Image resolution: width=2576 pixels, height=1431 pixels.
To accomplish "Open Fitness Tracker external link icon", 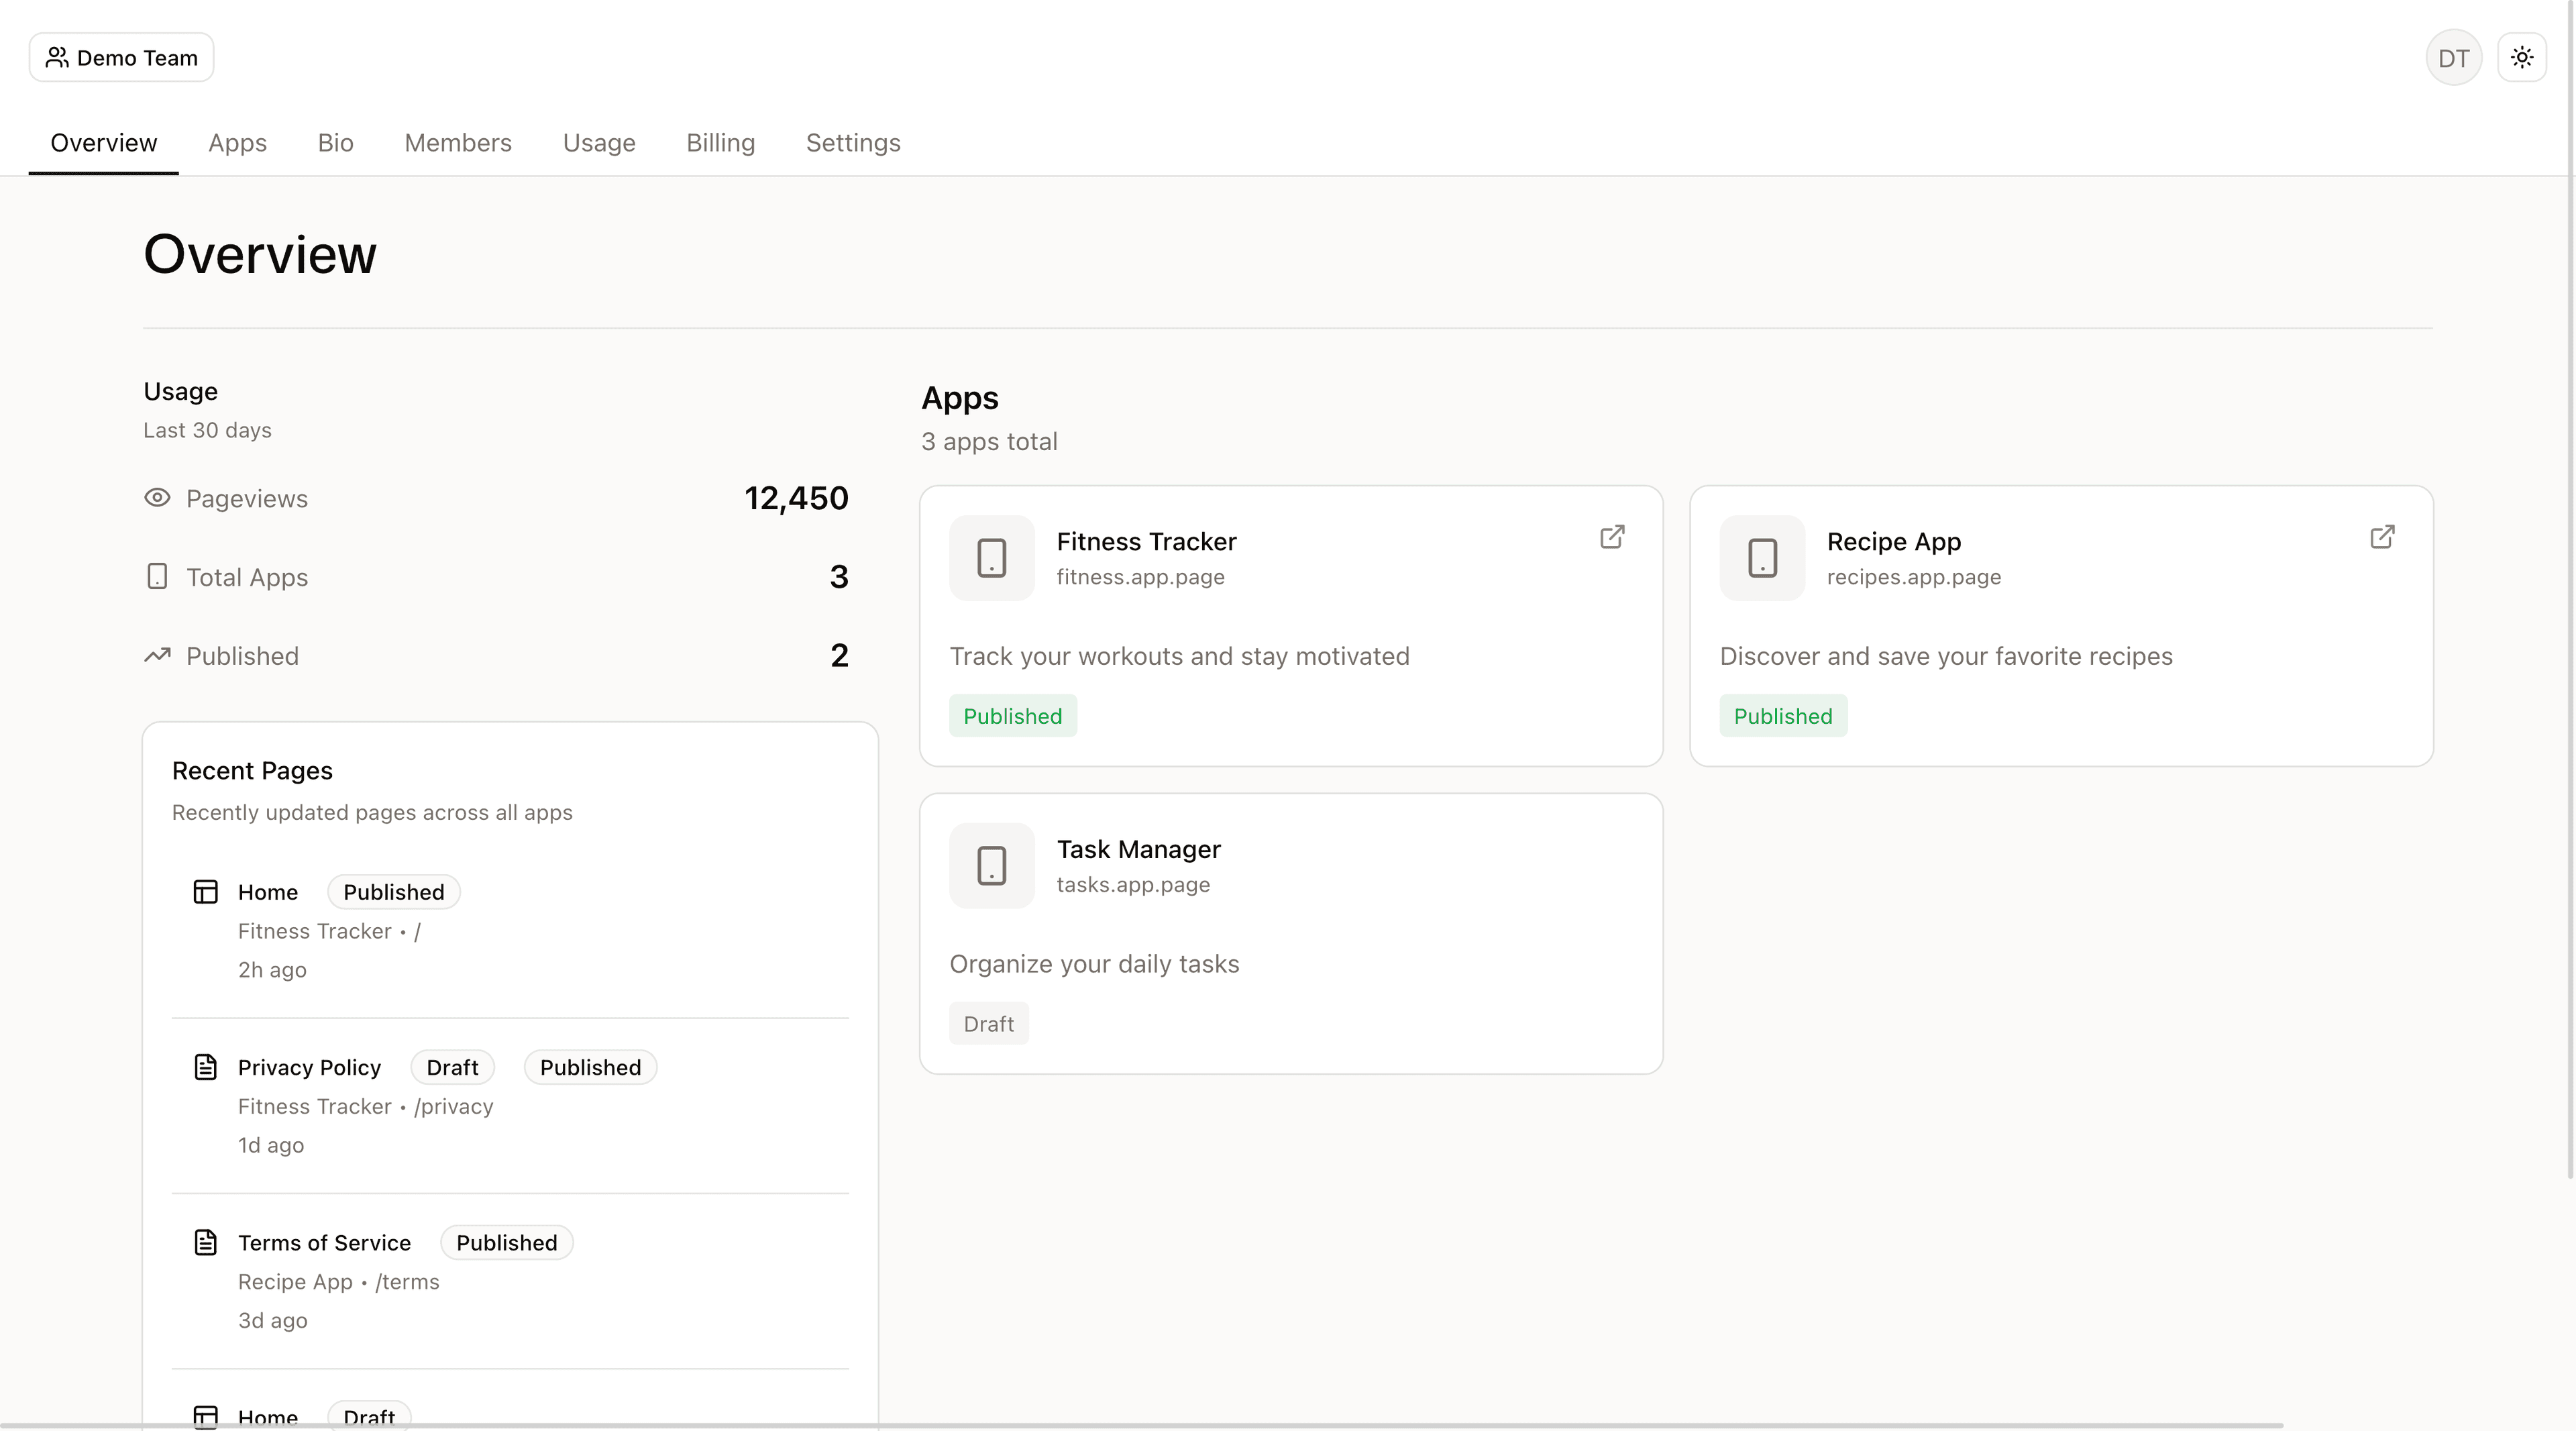I will point(1612,537).
